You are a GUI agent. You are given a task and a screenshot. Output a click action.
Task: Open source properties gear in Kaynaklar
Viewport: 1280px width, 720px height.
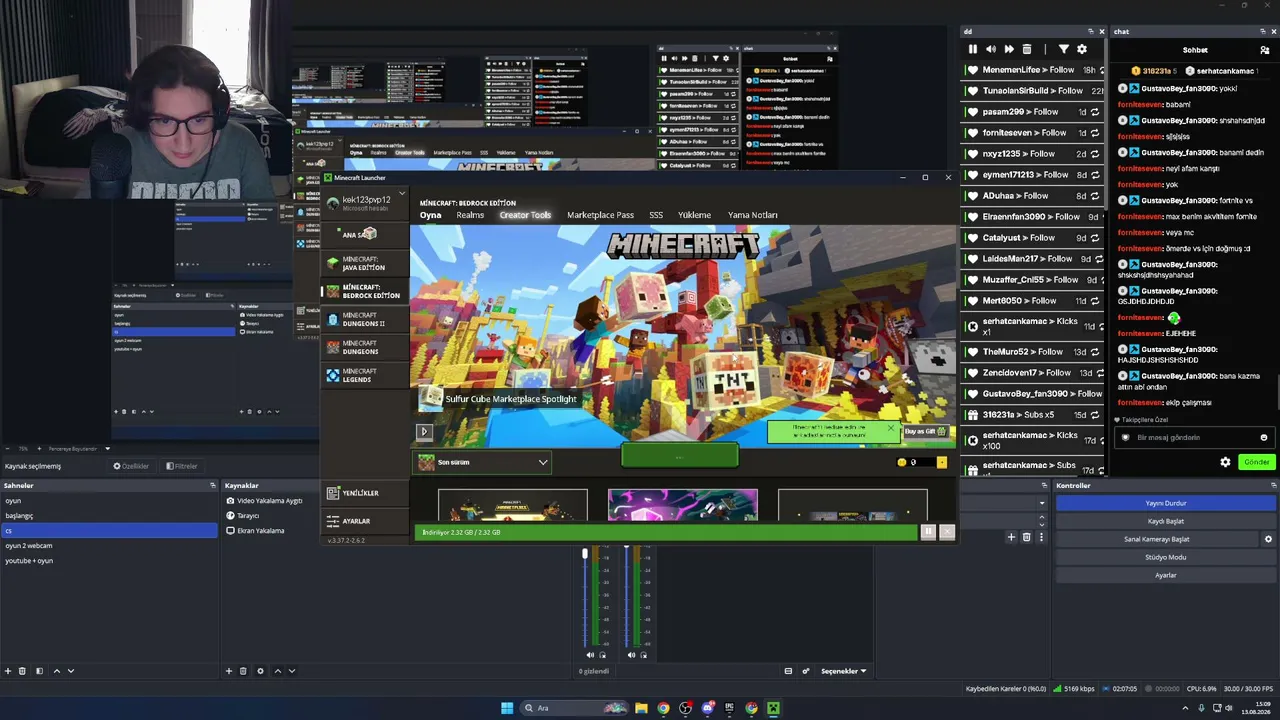point(260,671)
